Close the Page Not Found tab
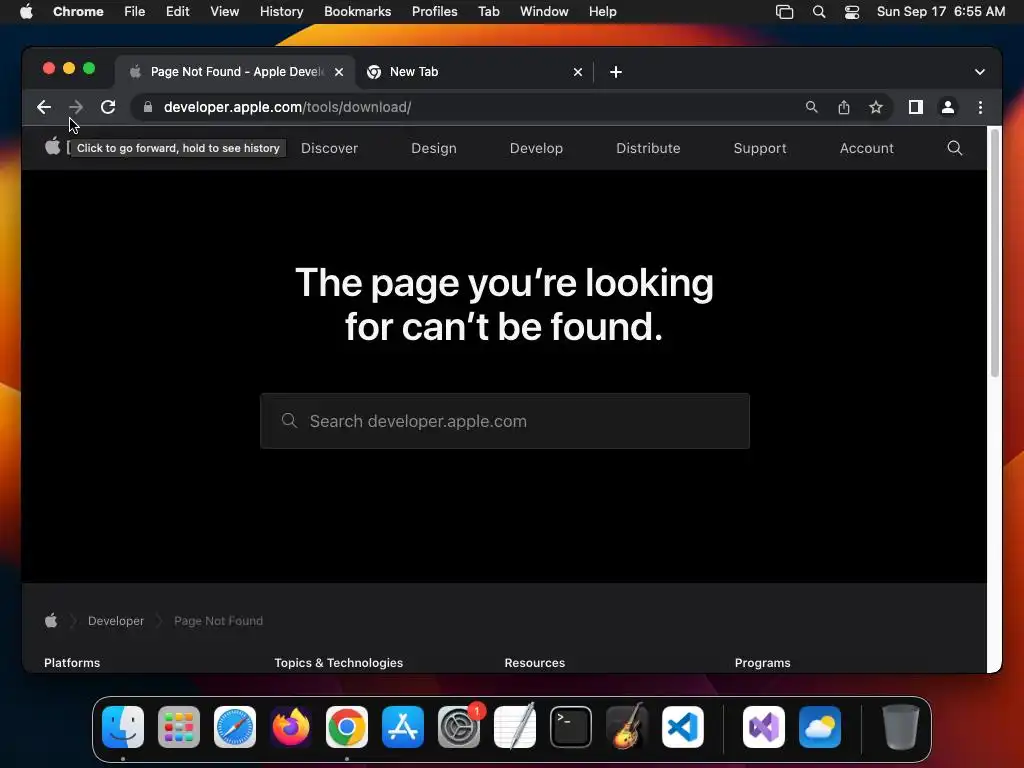 click(x=339, y=72)
